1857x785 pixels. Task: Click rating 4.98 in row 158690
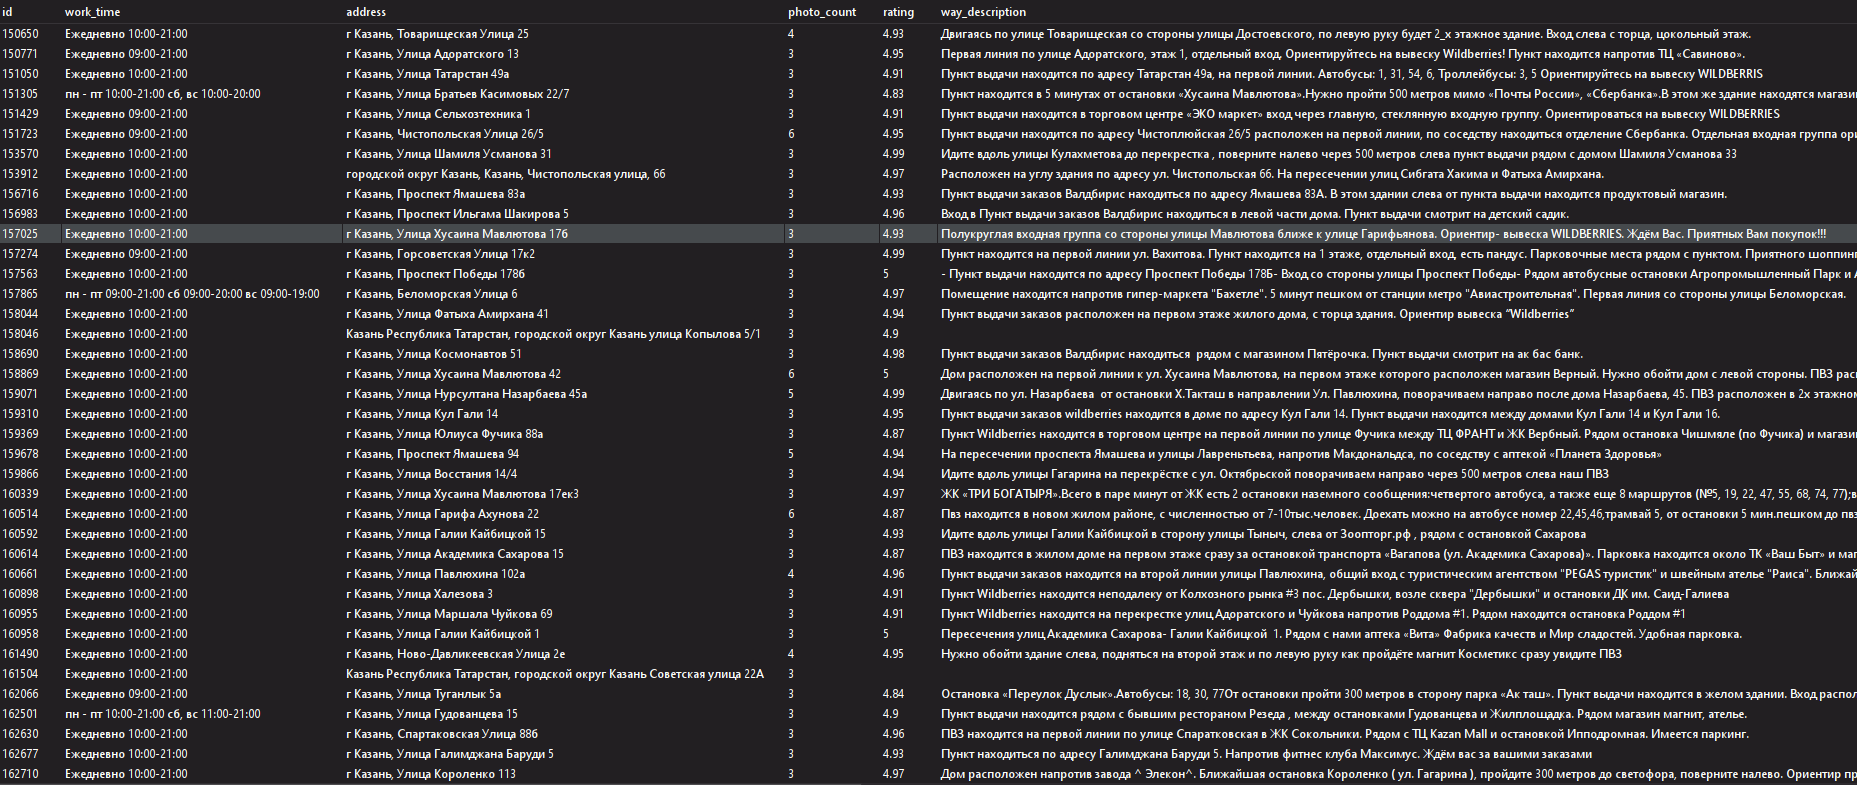tap(893, 354)
